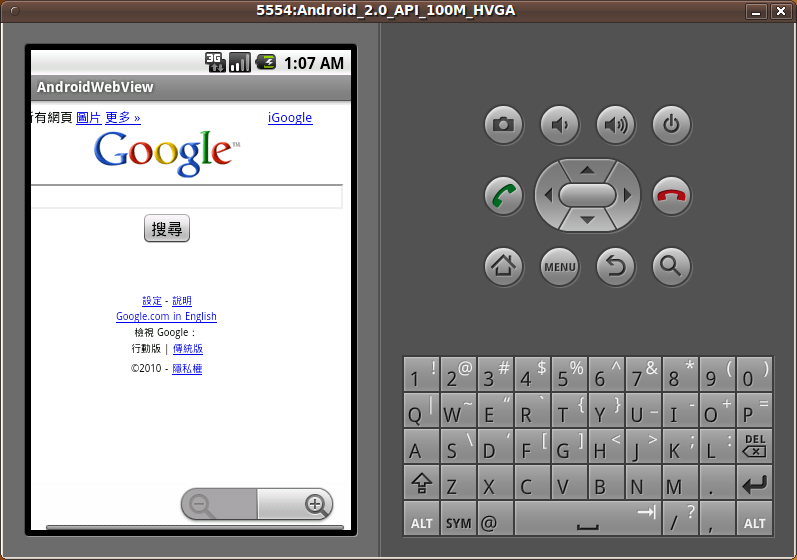
Task: Click the Q key
Action: tap(421, 410)
